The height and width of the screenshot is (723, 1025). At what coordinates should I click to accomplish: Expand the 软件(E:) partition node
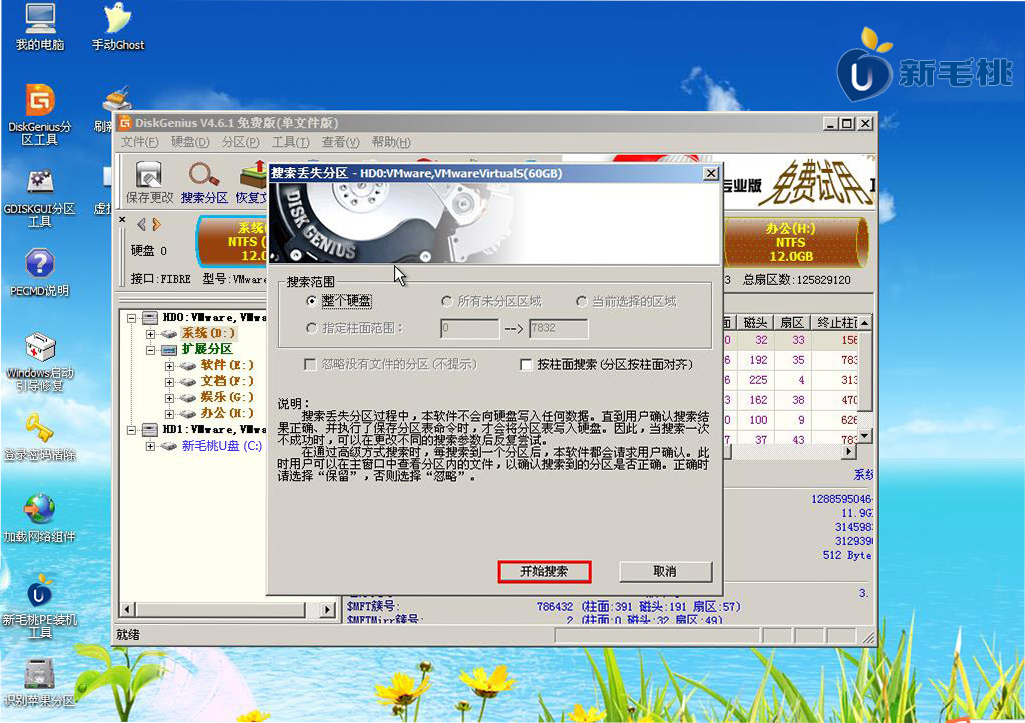coord(169,365)
